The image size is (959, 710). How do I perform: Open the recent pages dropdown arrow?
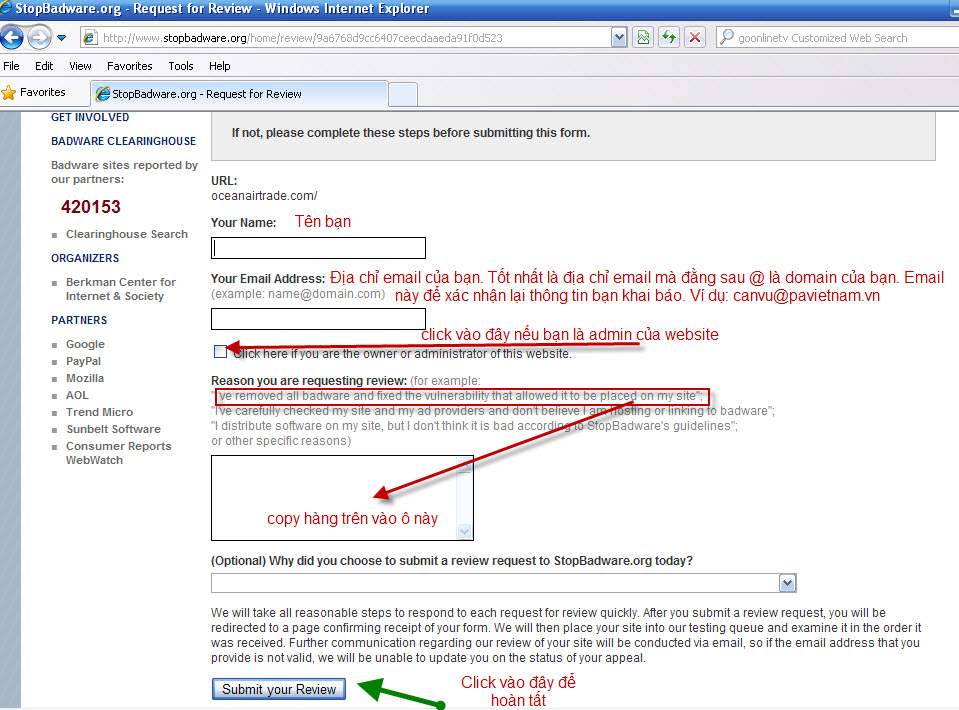(61, 38)
